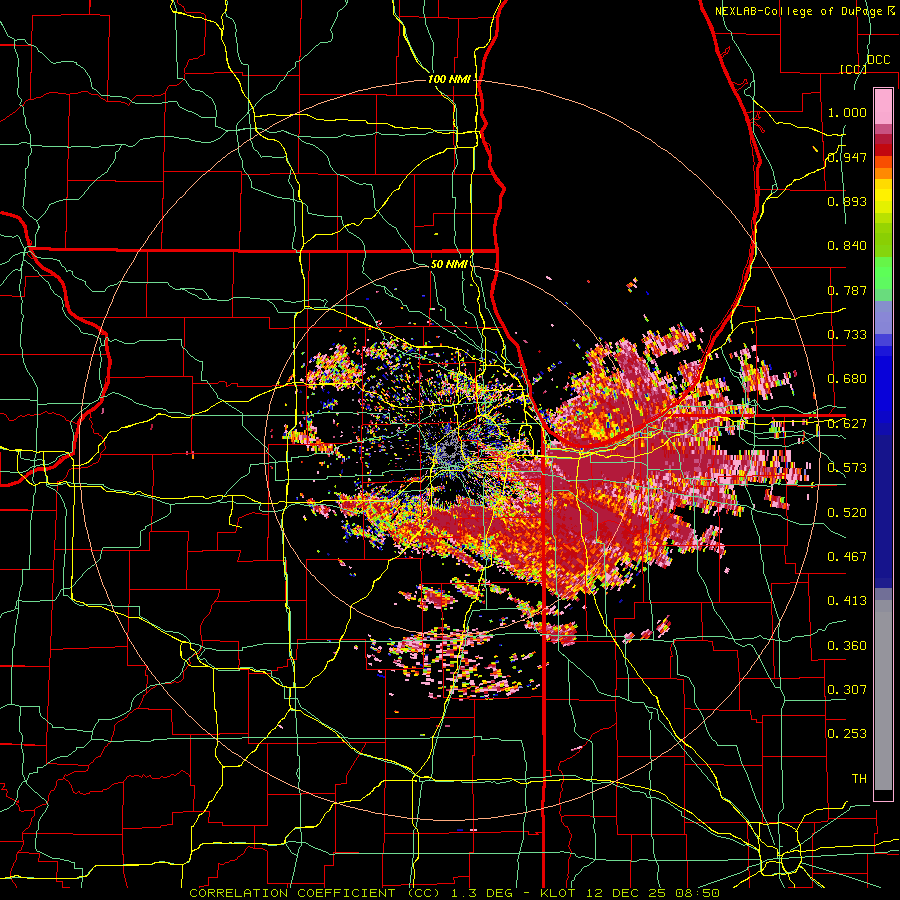Click the "DCC" label above the color scale
The width and height of the screenshot is (900, 900).
879,60
